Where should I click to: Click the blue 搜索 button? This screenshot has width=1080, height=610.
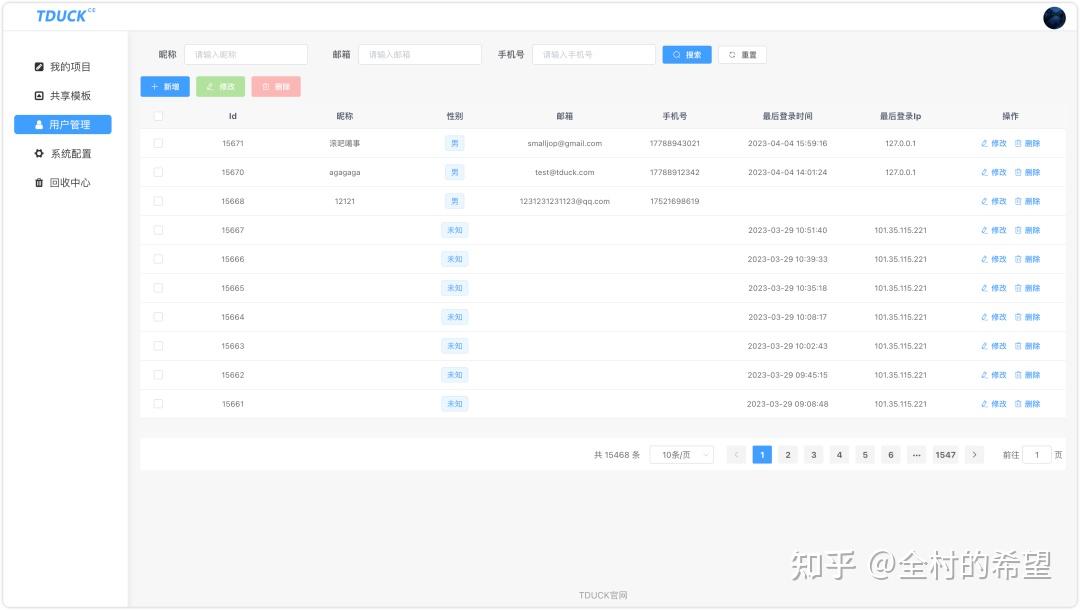(687, 54)
